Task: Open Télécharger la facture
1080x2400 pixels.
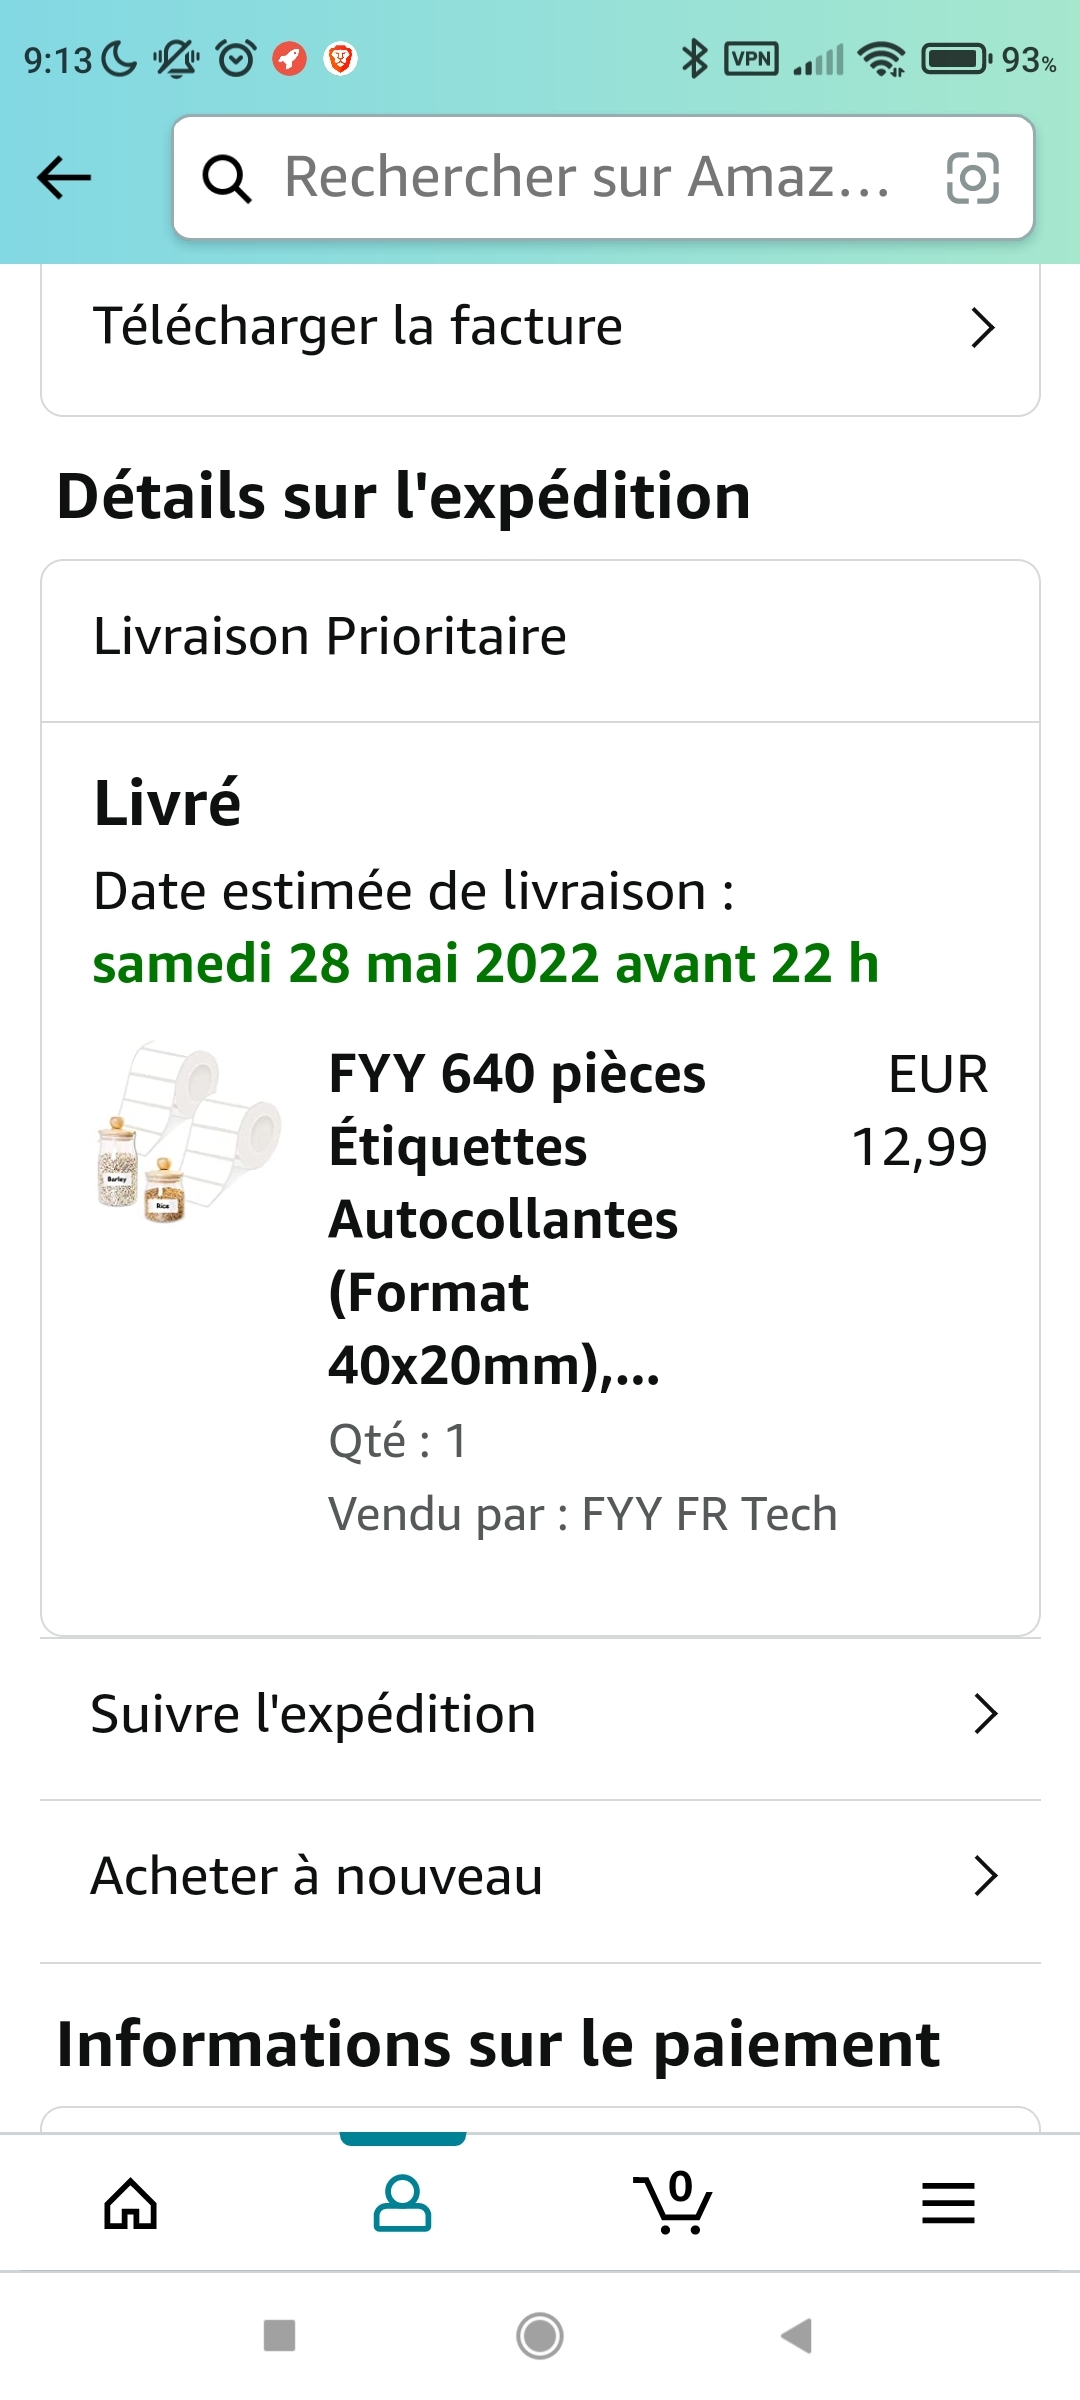Action: (x=358, y=327)
